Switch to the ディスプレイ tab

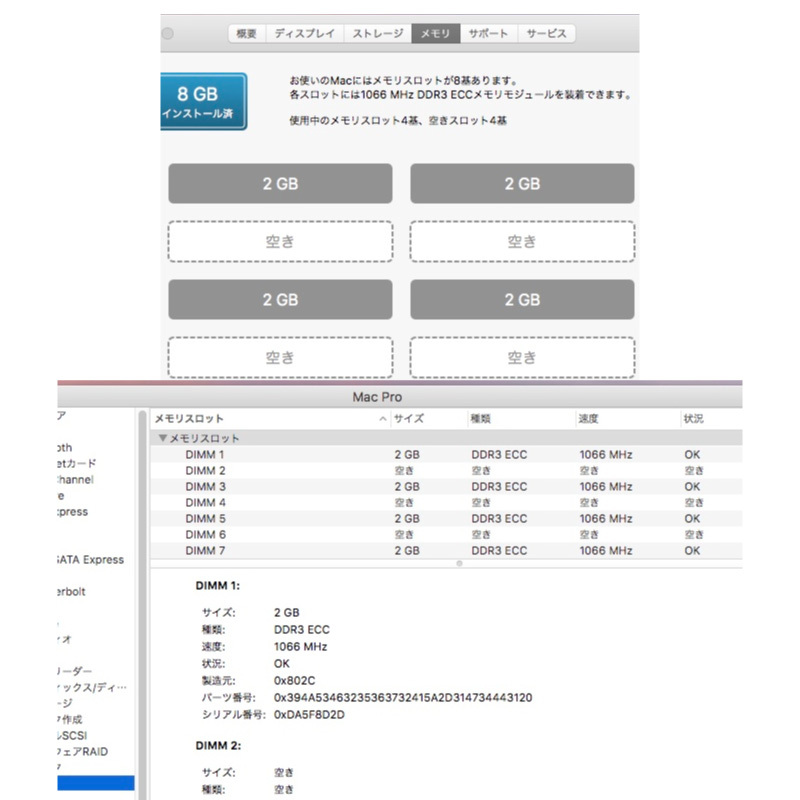click(x=305, y=33)
